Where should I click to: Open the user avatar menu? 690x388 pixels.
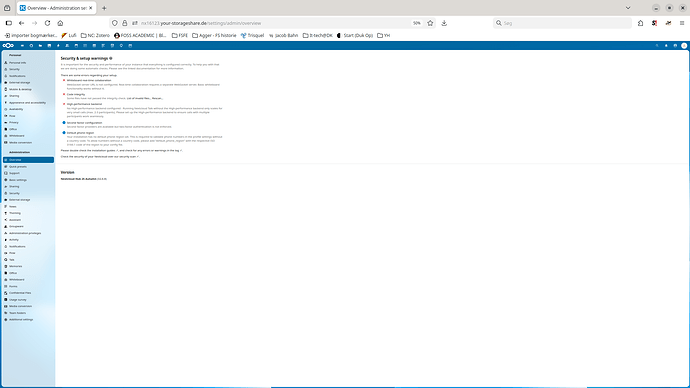[x=684, y=45]
